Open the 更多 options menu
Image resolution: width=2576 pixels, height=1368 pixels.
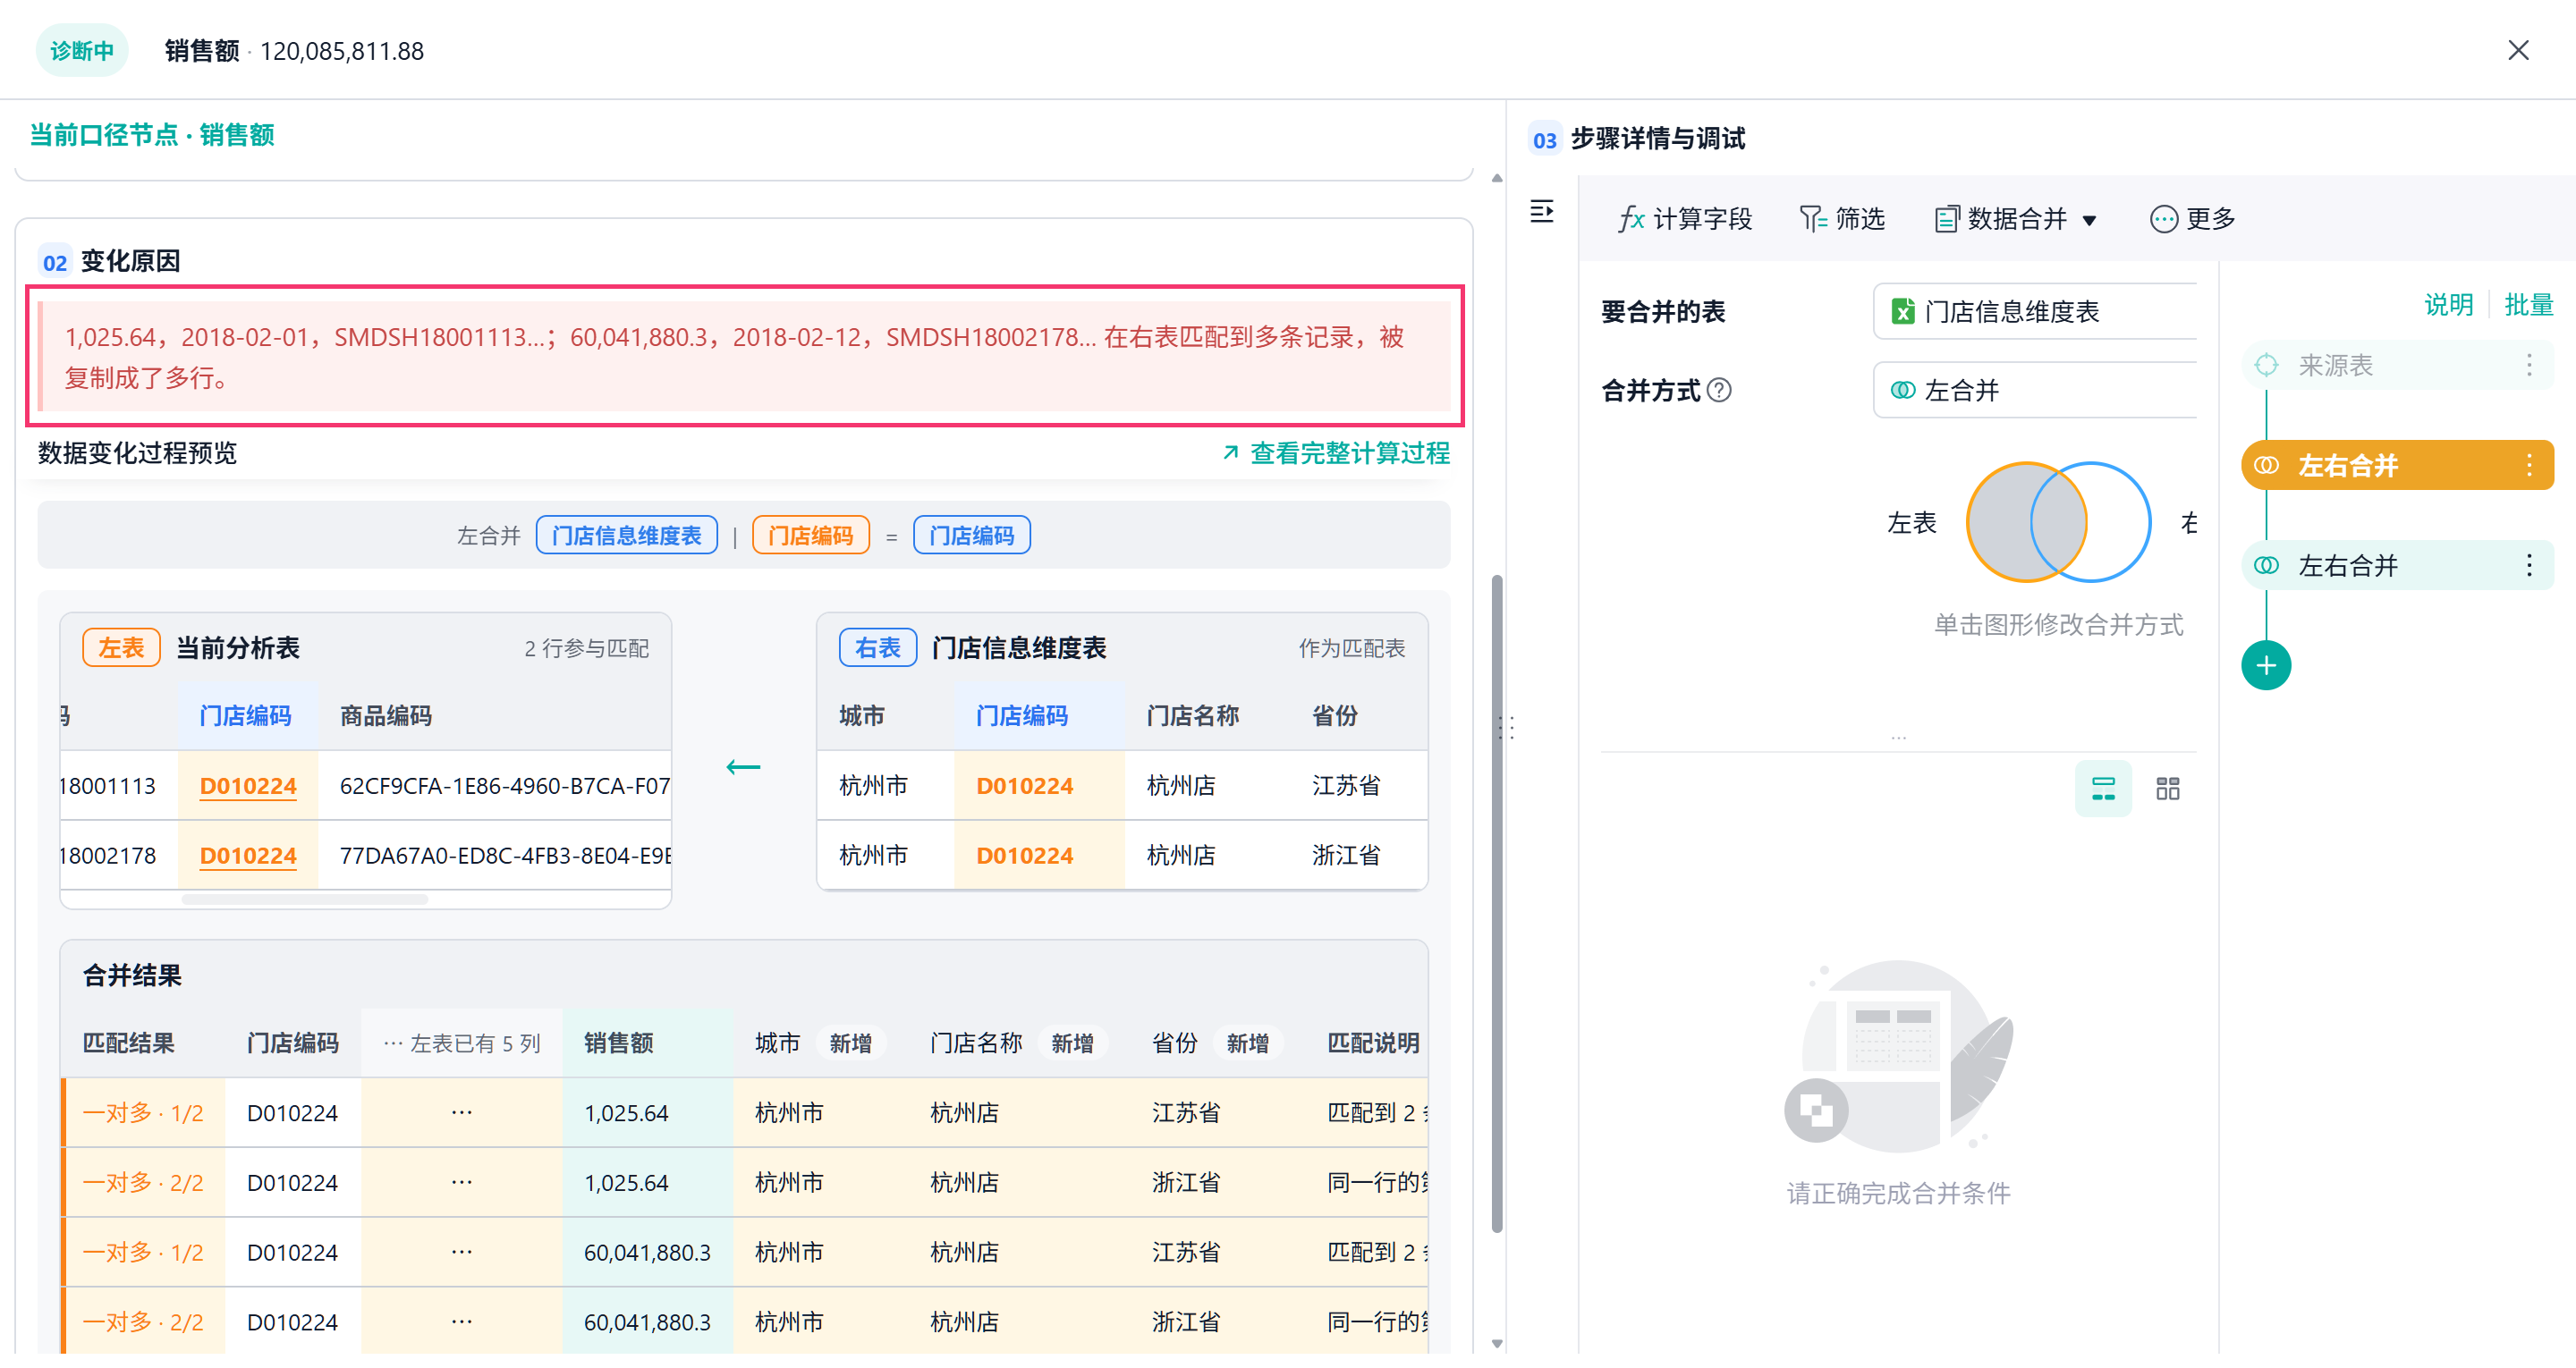(x=2192, y=218)
